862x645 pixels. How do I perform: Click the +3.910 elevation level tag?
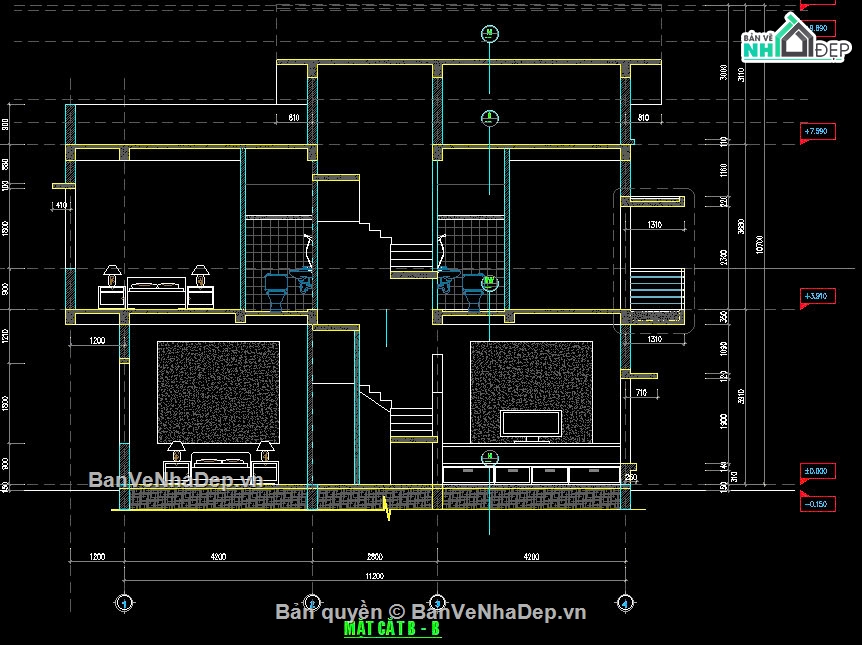click(x=820, y=297)
